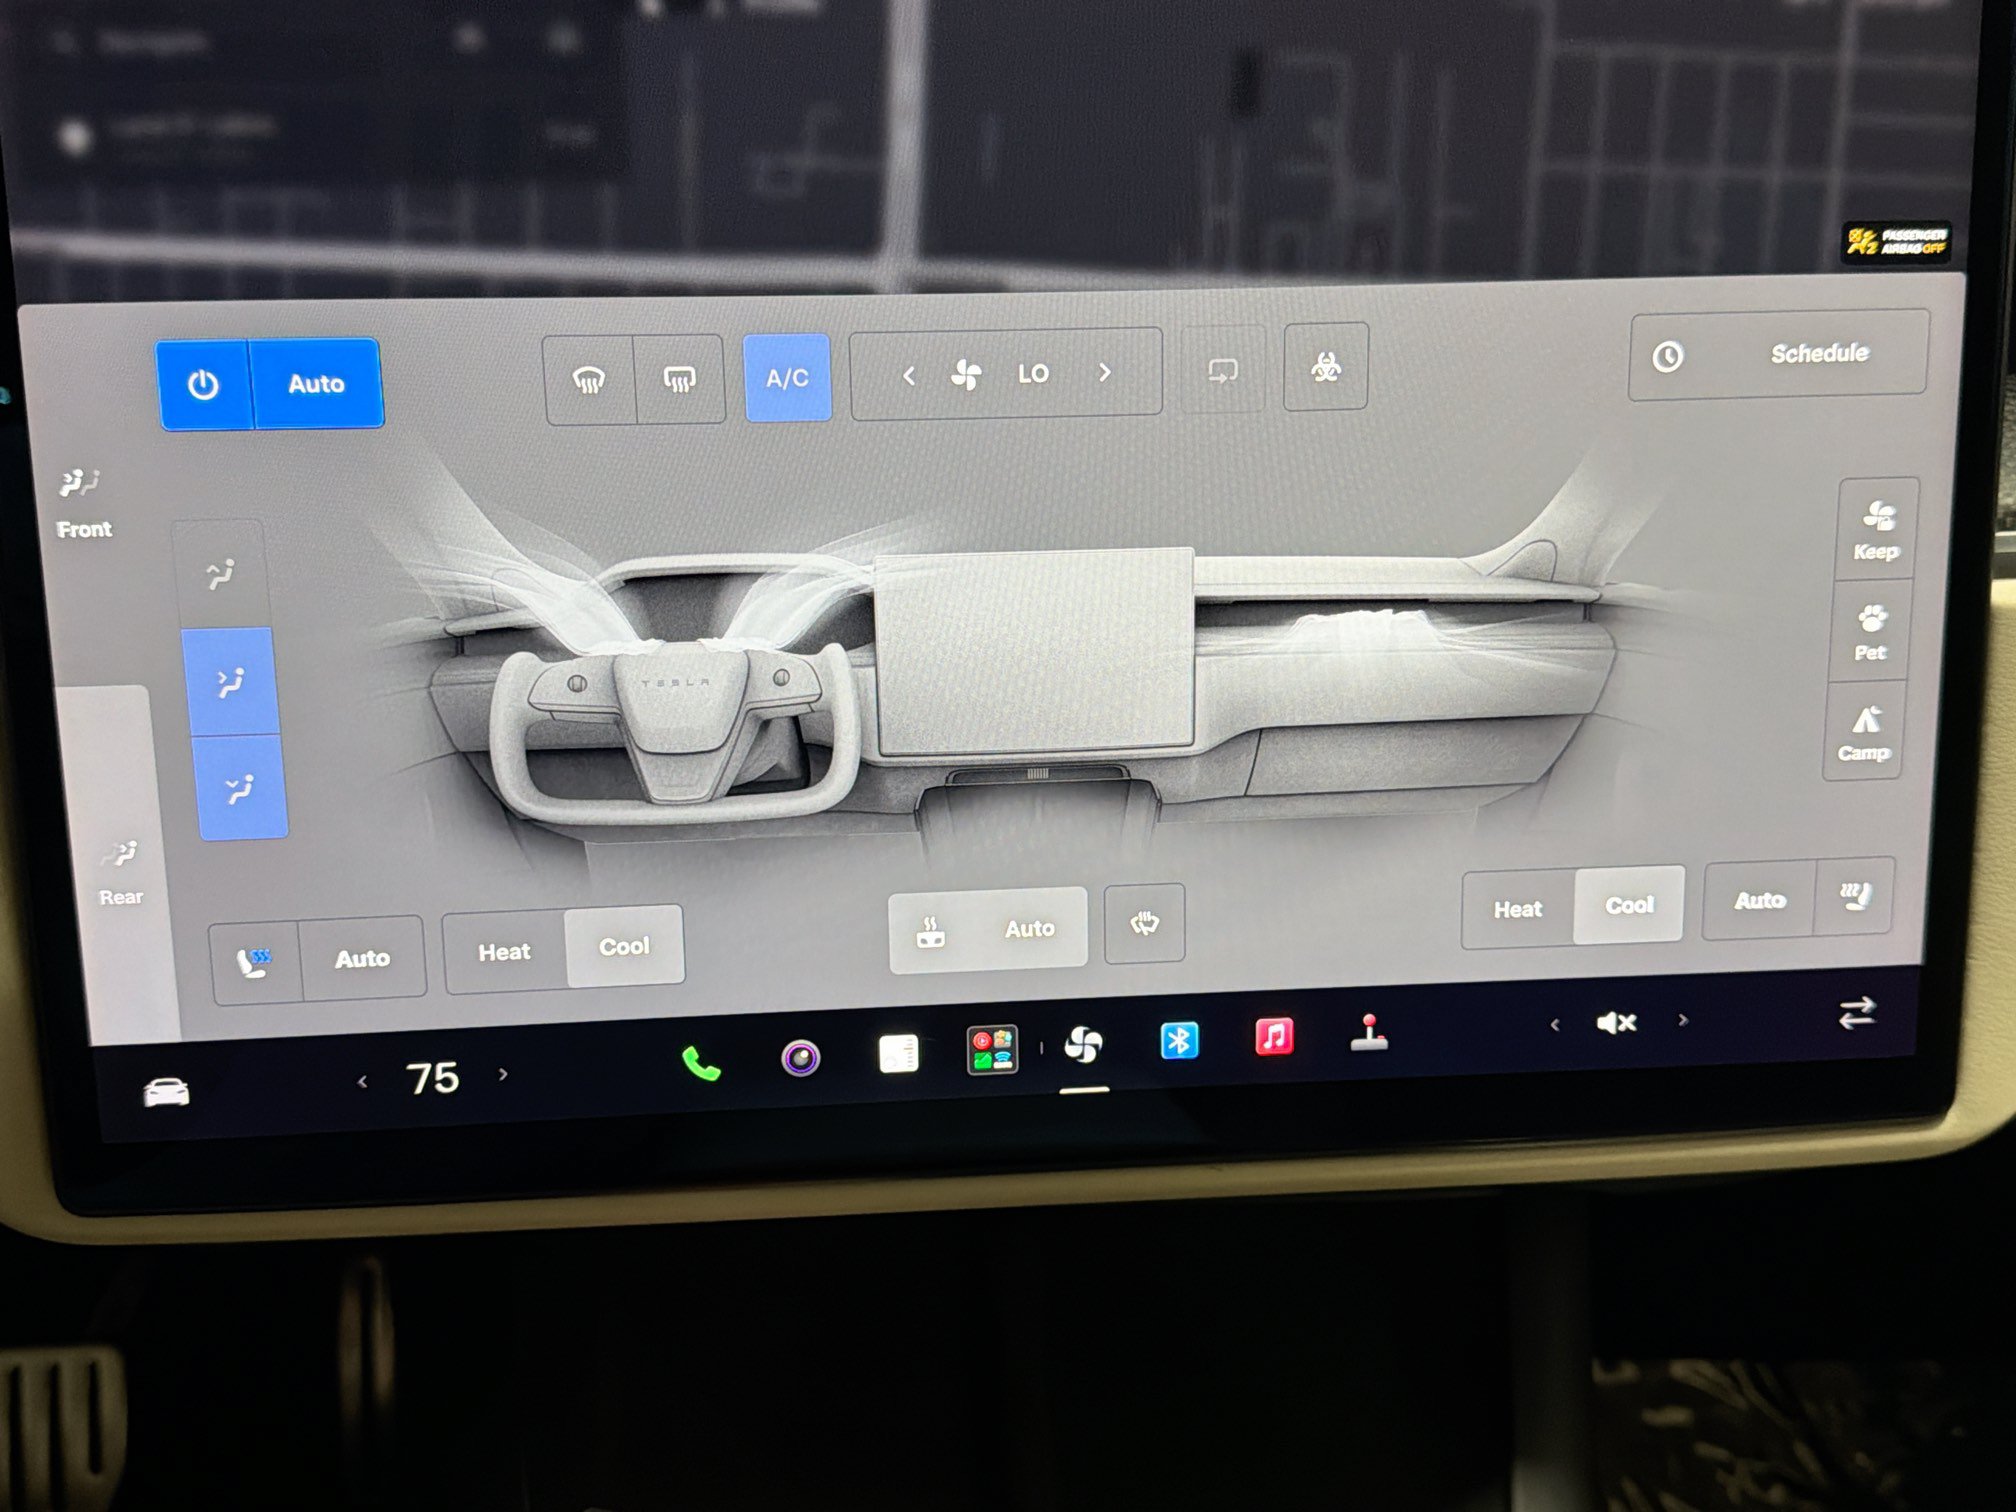2016x1512 pixels.
Task: Open the Bluetooth app in the dock
Action: point(1179,1040)
